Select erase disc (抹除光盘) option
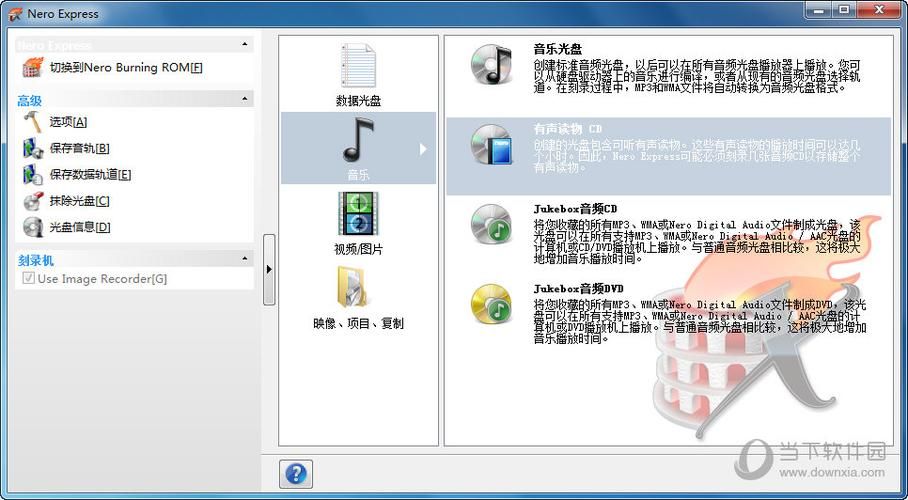 (79, 201)
